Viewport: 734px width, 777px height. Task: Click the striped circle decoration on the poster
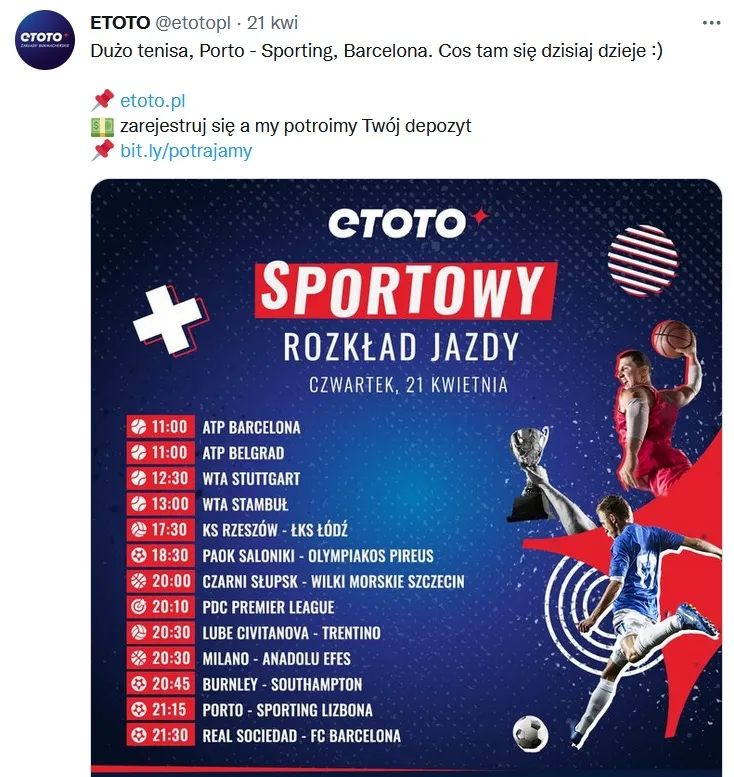point(643,260)
